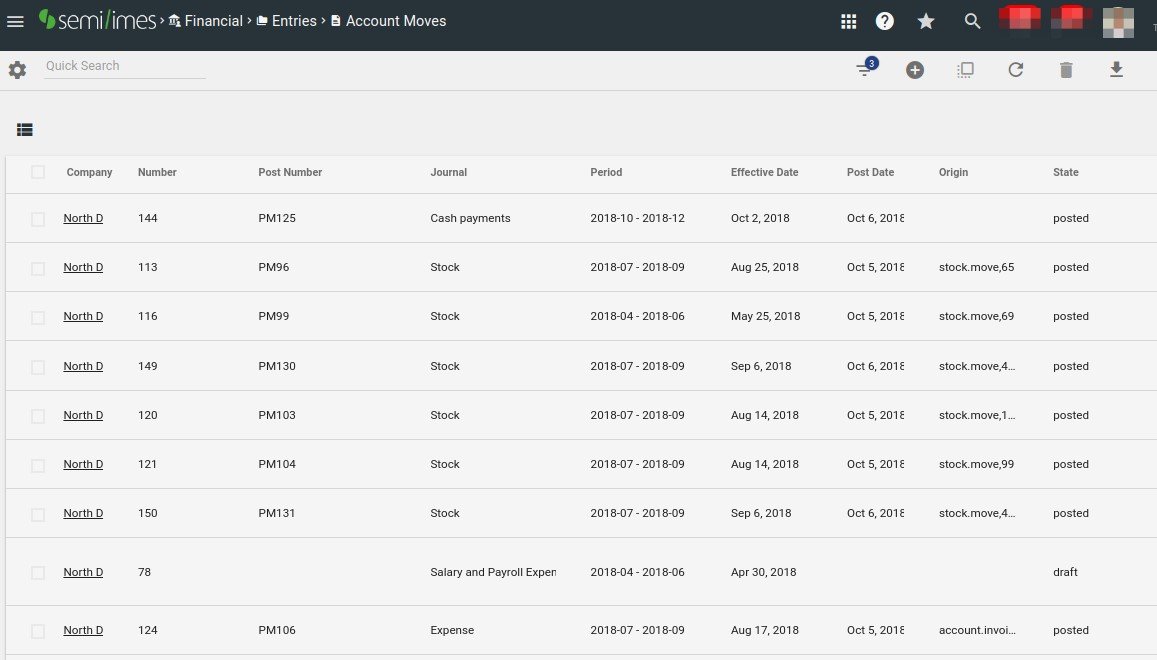Focus the Quick Search field

click(125, 66)
